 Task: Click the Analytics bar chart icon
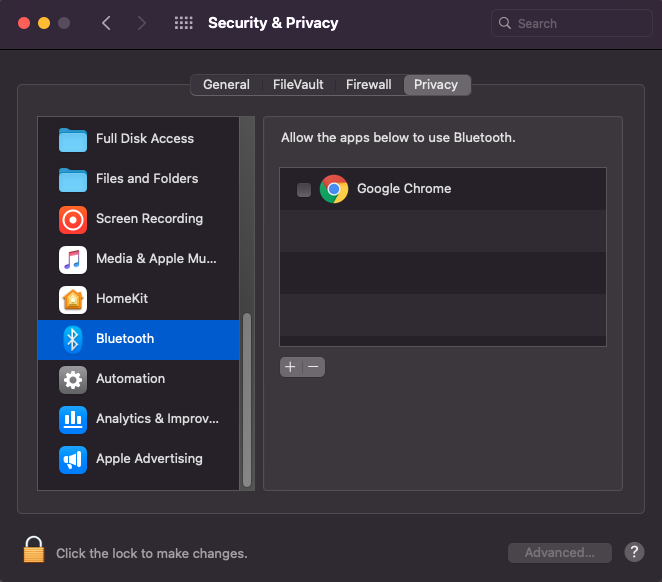73,420
